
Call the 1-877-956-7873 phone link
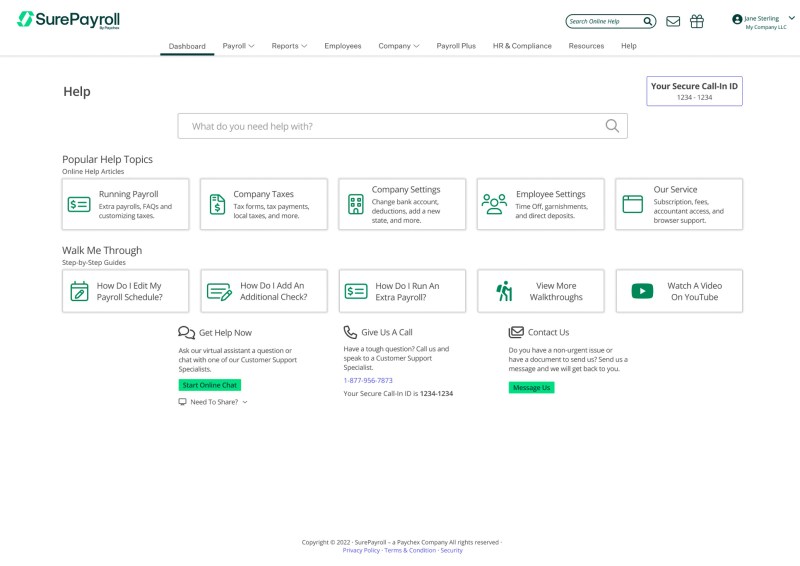[x=368, y=380]
